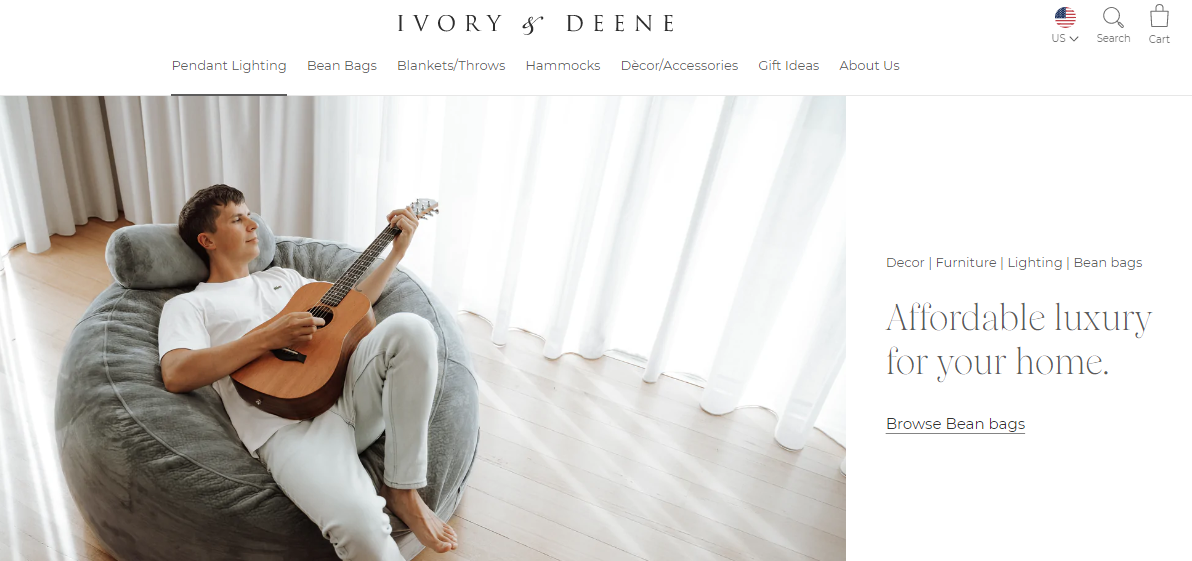Image resolution: width=1192 pixels, height=561 pixels.
Task: Click the US flag icon
Action: [1065, 17]
